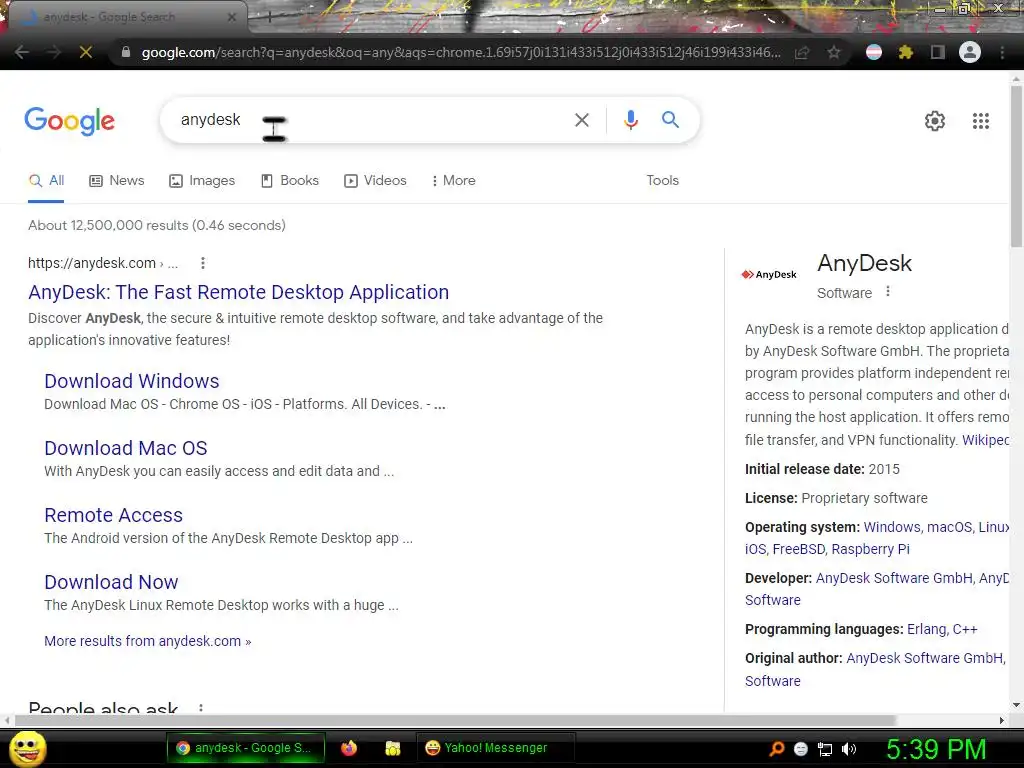Switch to the Images tab
1024x768 pixels.
202,180
